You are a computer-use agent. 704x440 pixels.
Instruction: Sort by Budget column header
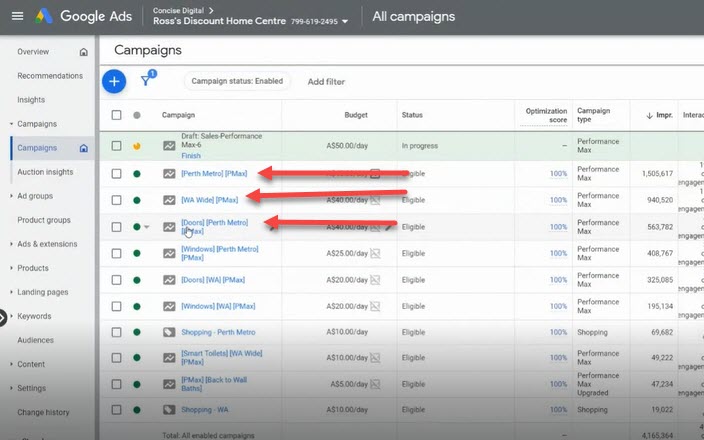point(356,115)
